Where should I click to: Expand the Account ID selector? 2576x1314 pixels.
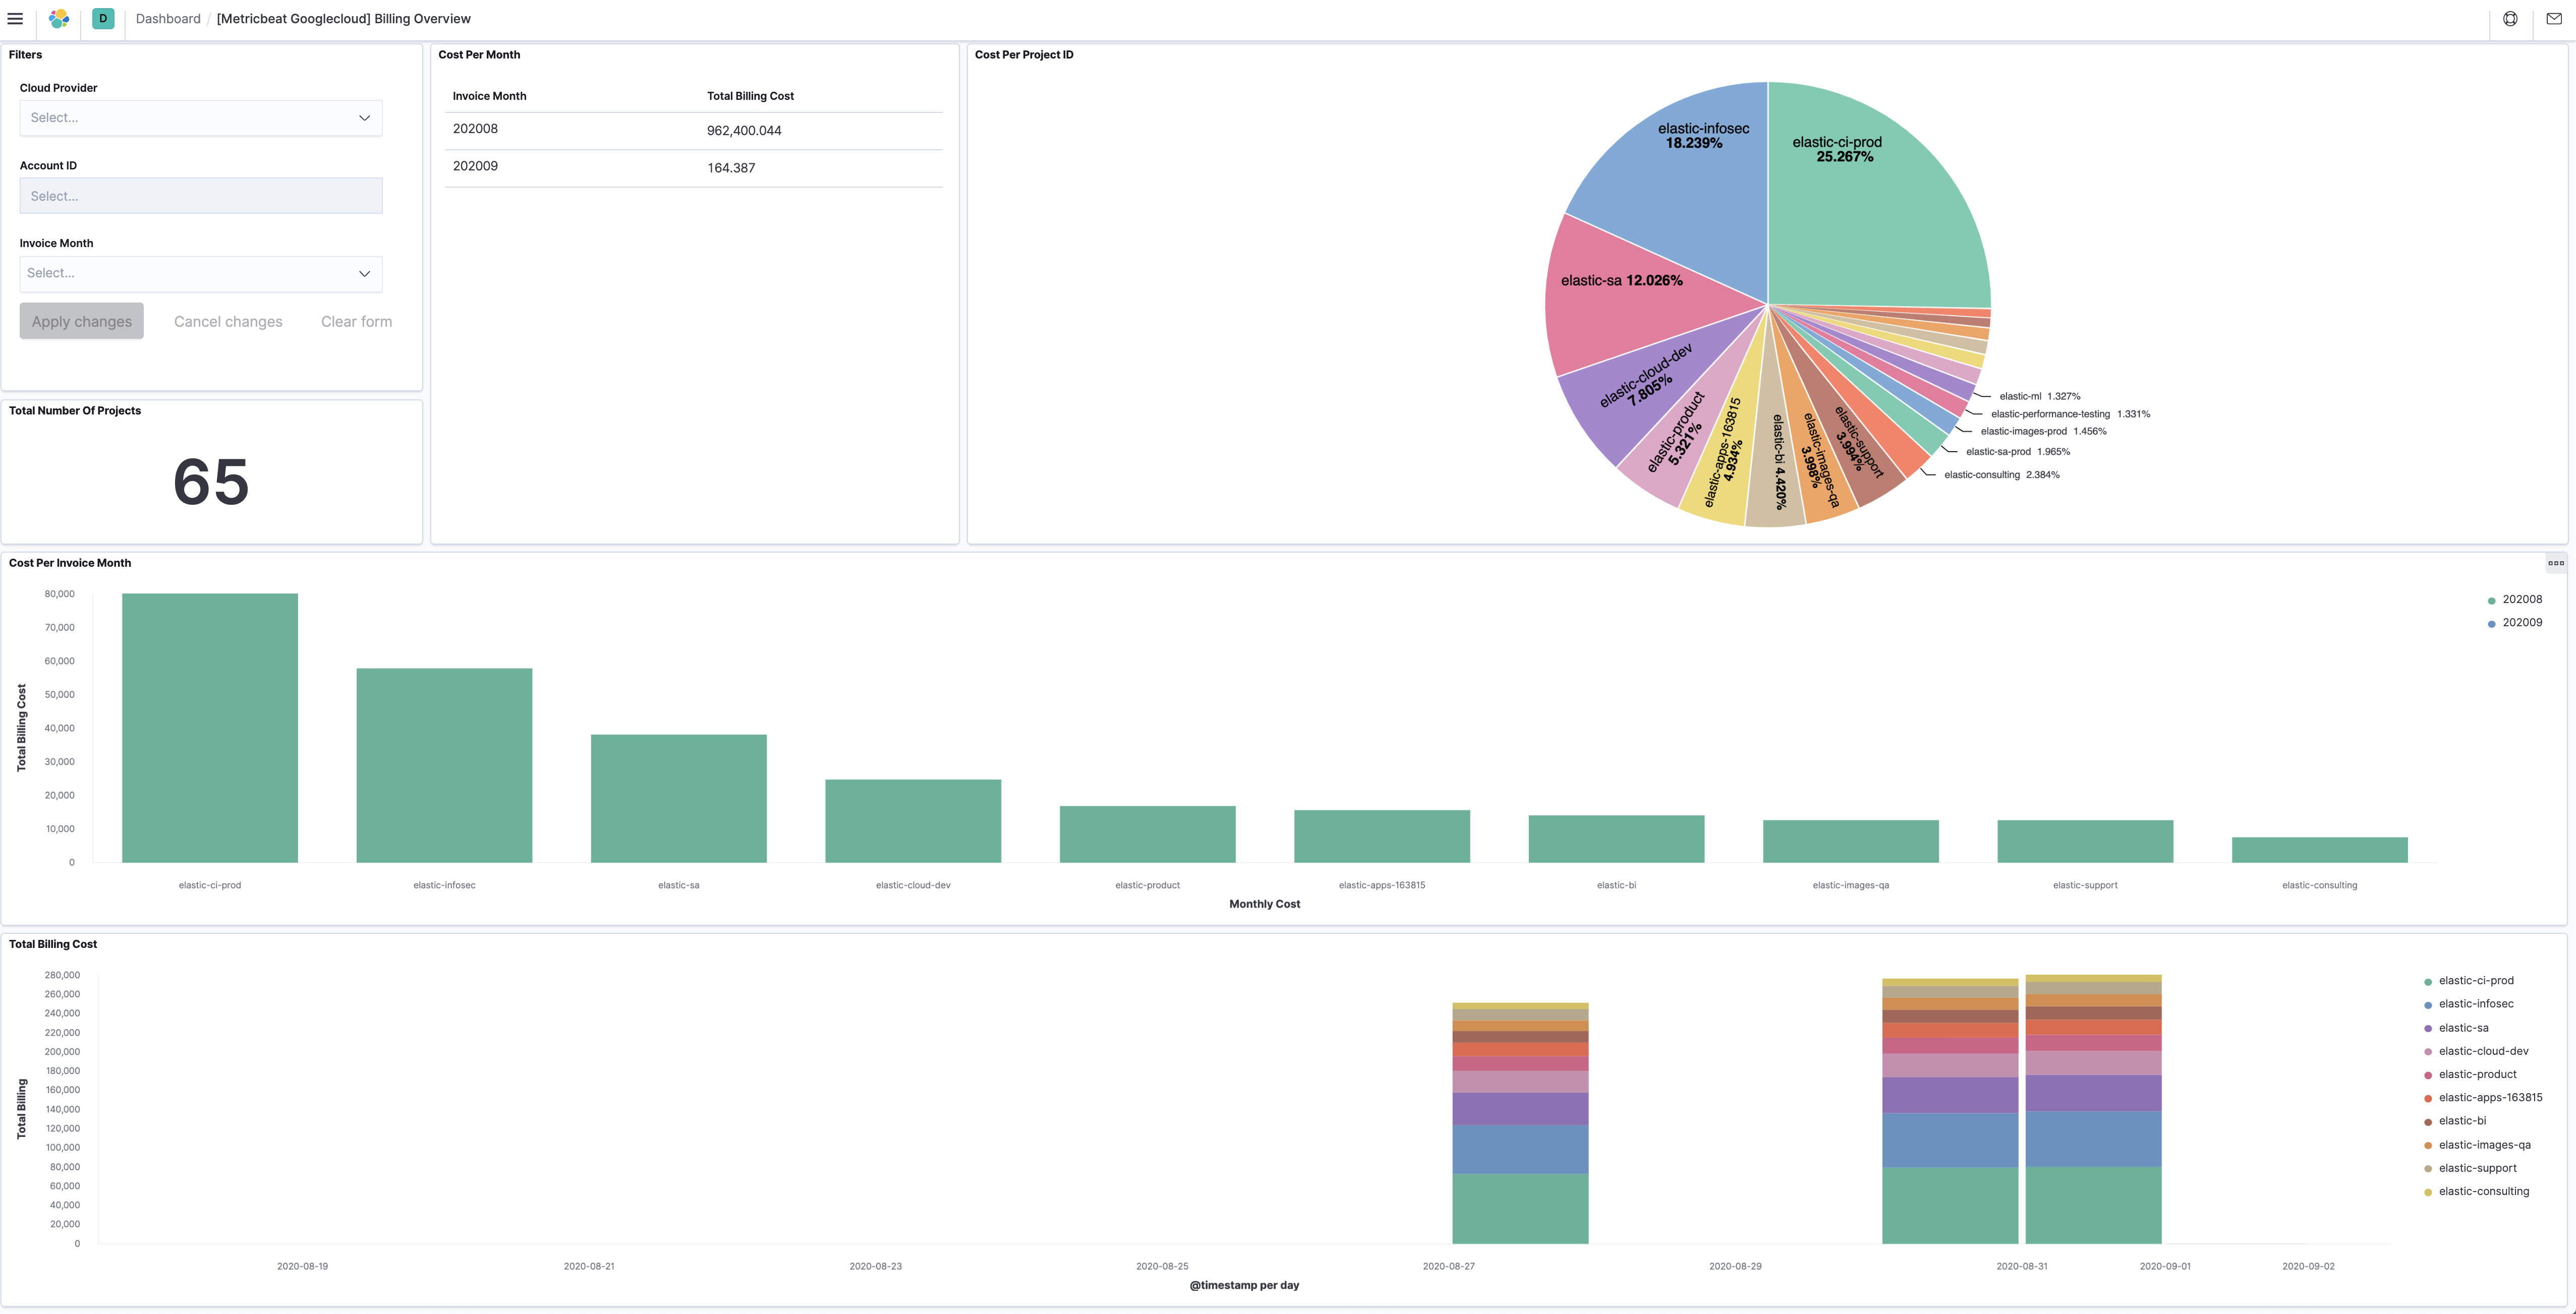(200, 195)
